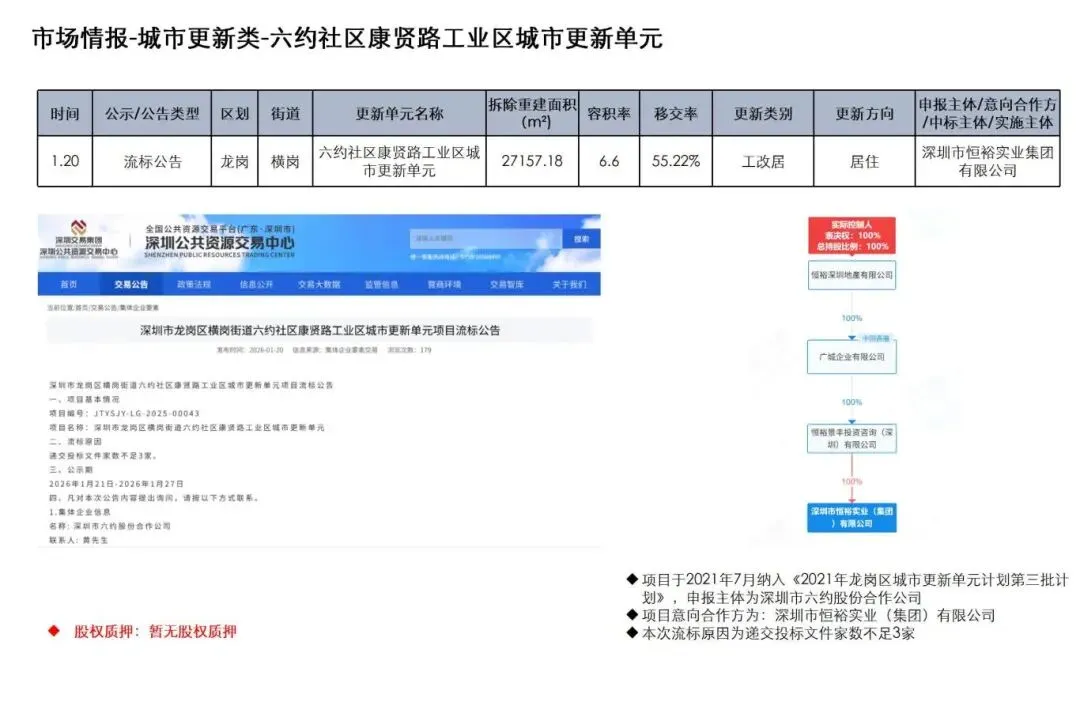The width and height of the screenshot is (1080, 721).
Task: Click the 拆除重建面积 column header
Action: (532, 114)
